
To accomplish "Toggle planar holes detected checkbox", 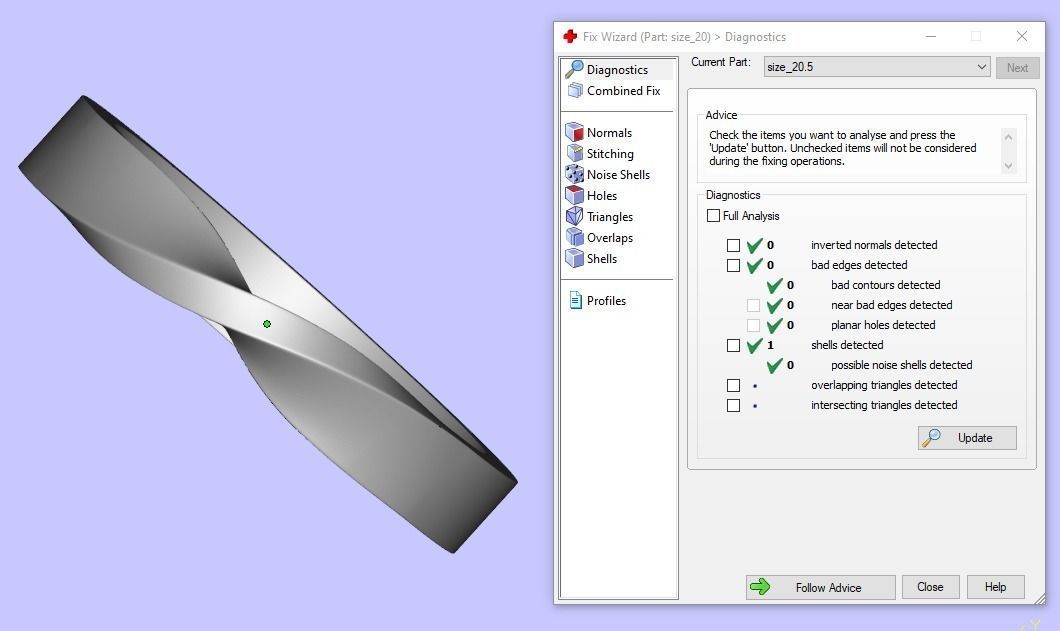I will point(753,325).
